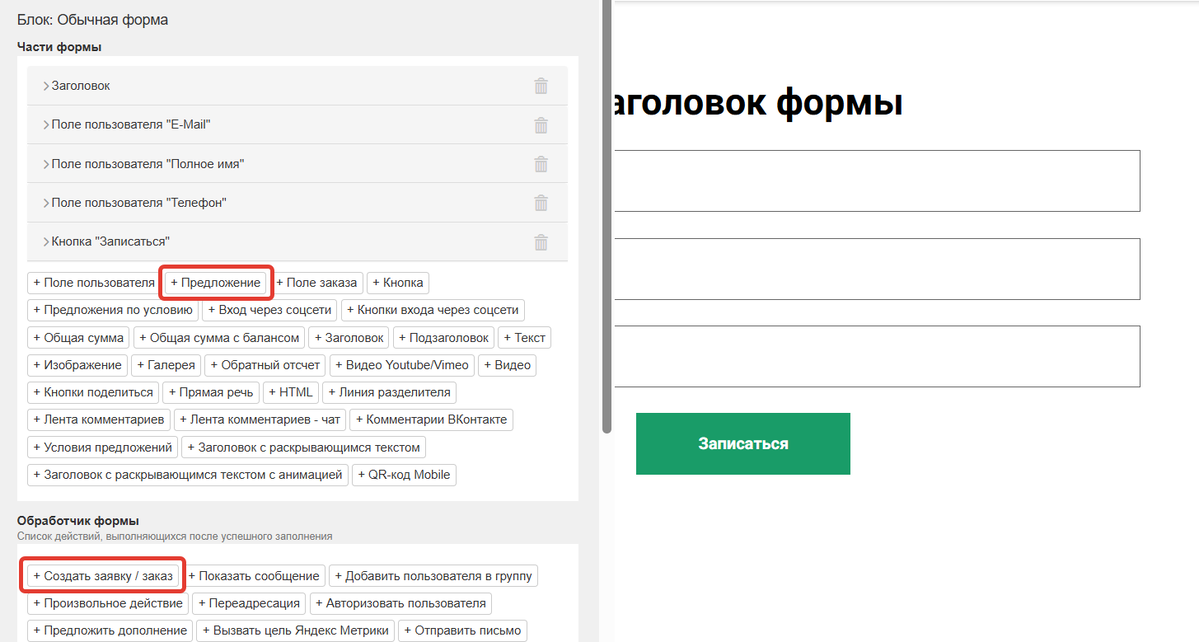This screenshot has width=1199, height=642.
Task: Add a "Предложение" element
Action: coord(216,282)
